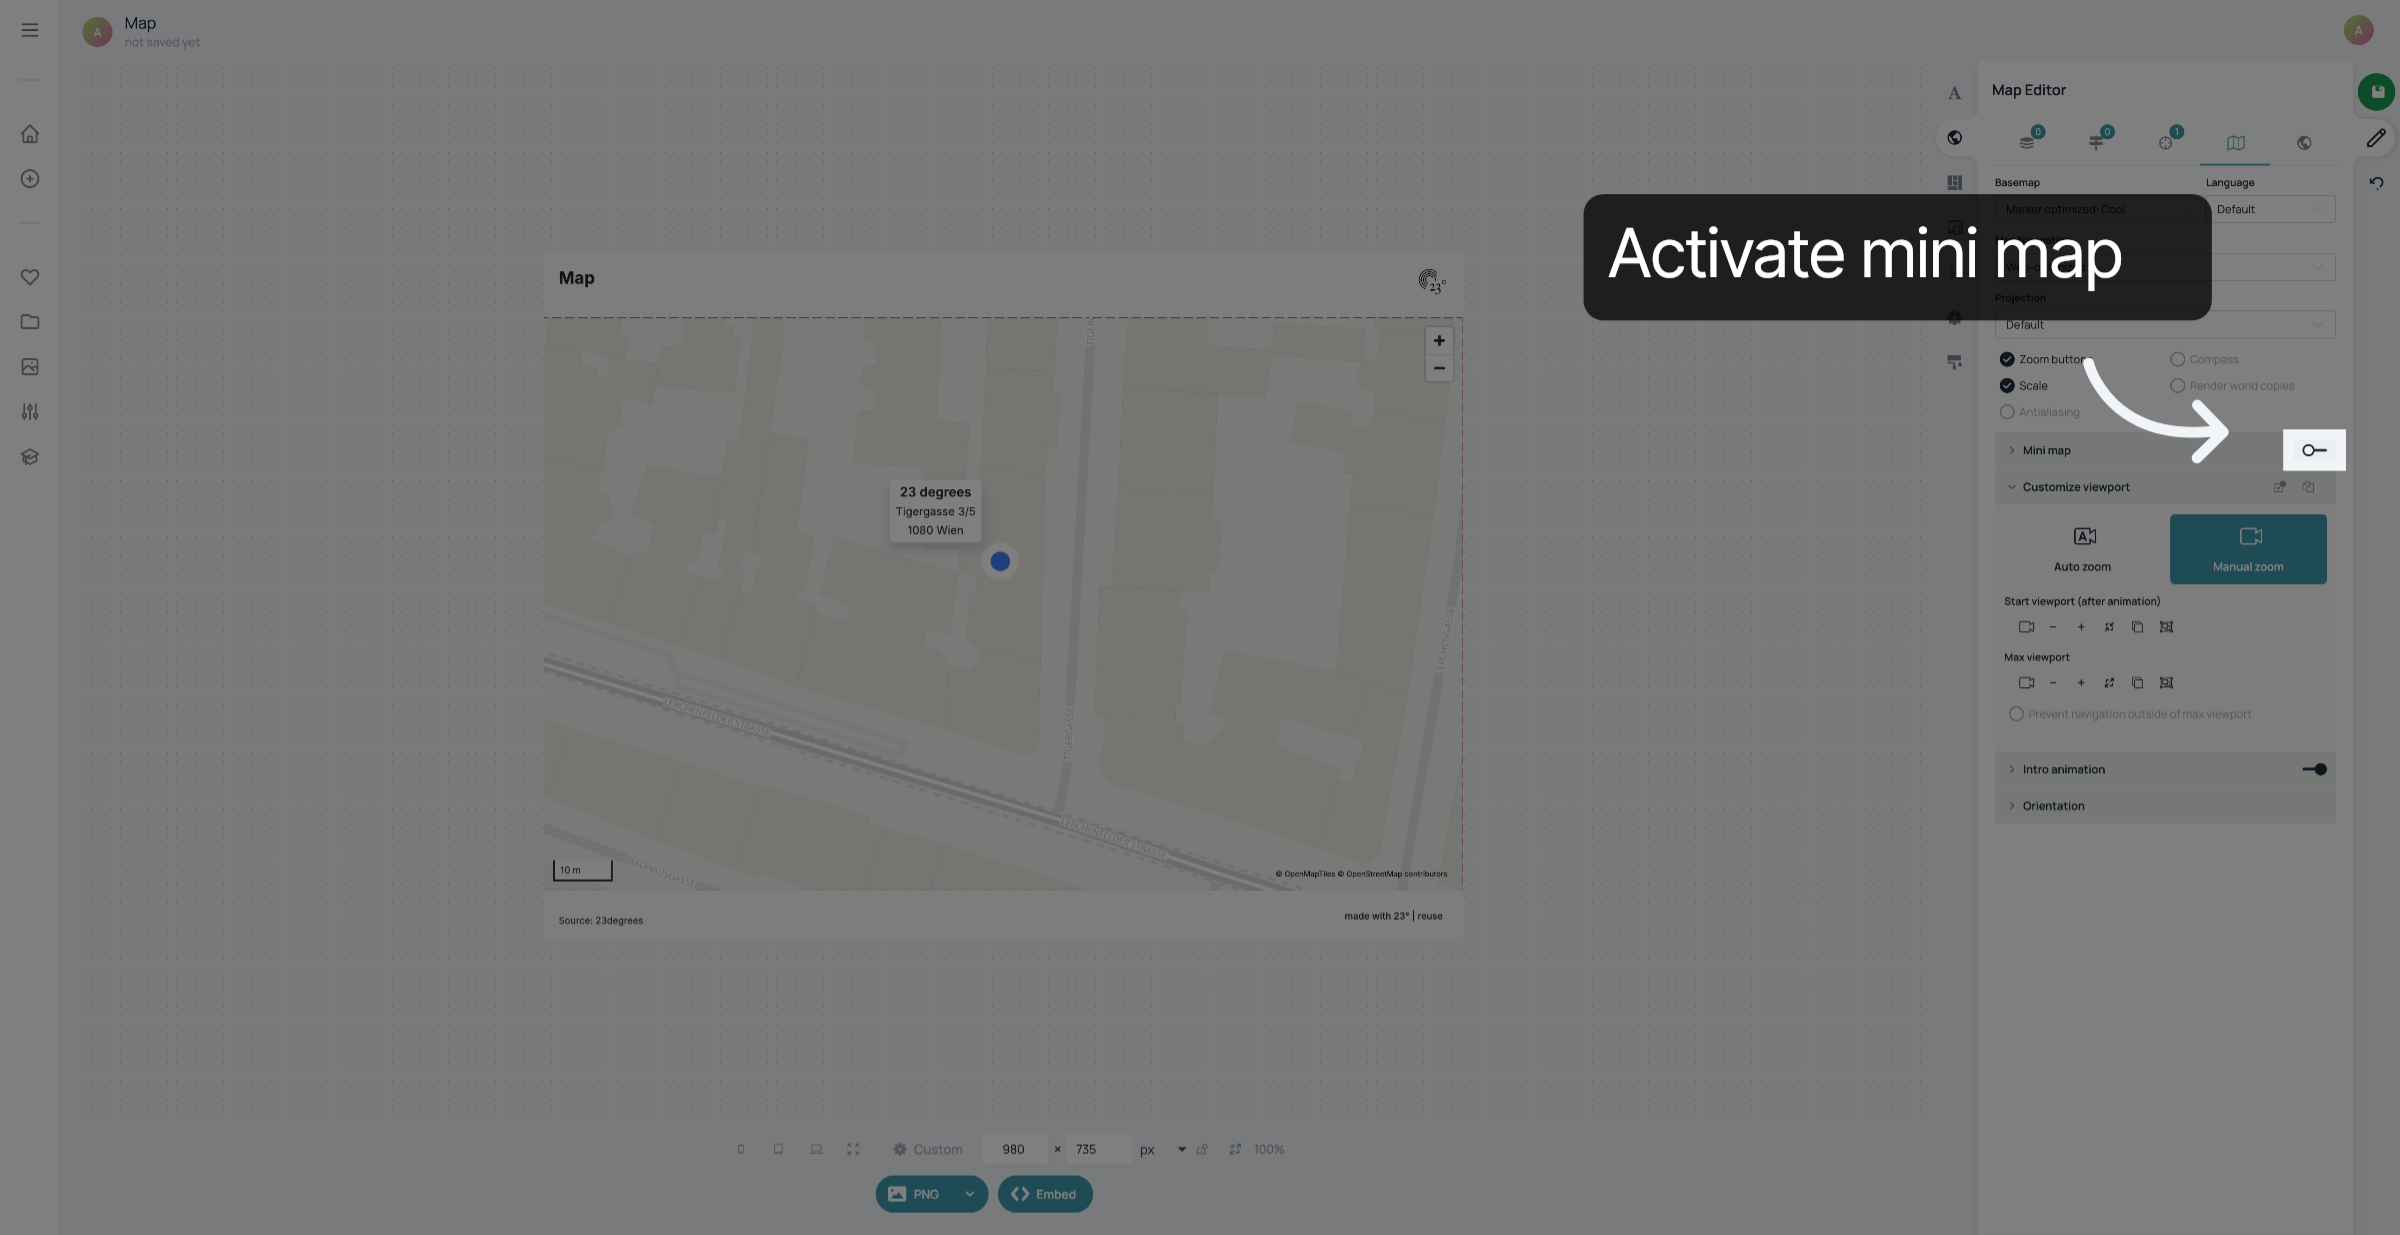Click the undo arrow icon
The width and height of the screenshot is (2400, 1235).
(2376, 183)
